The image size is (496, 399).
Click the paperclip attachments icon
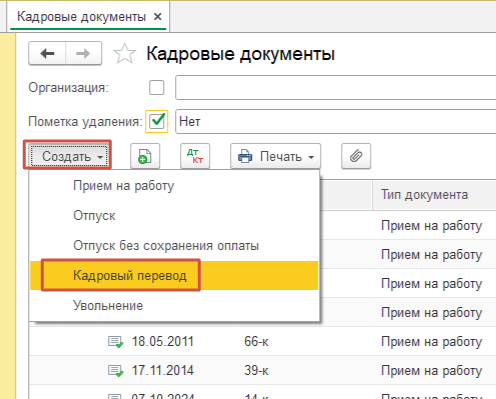click(x=356, y=156)
